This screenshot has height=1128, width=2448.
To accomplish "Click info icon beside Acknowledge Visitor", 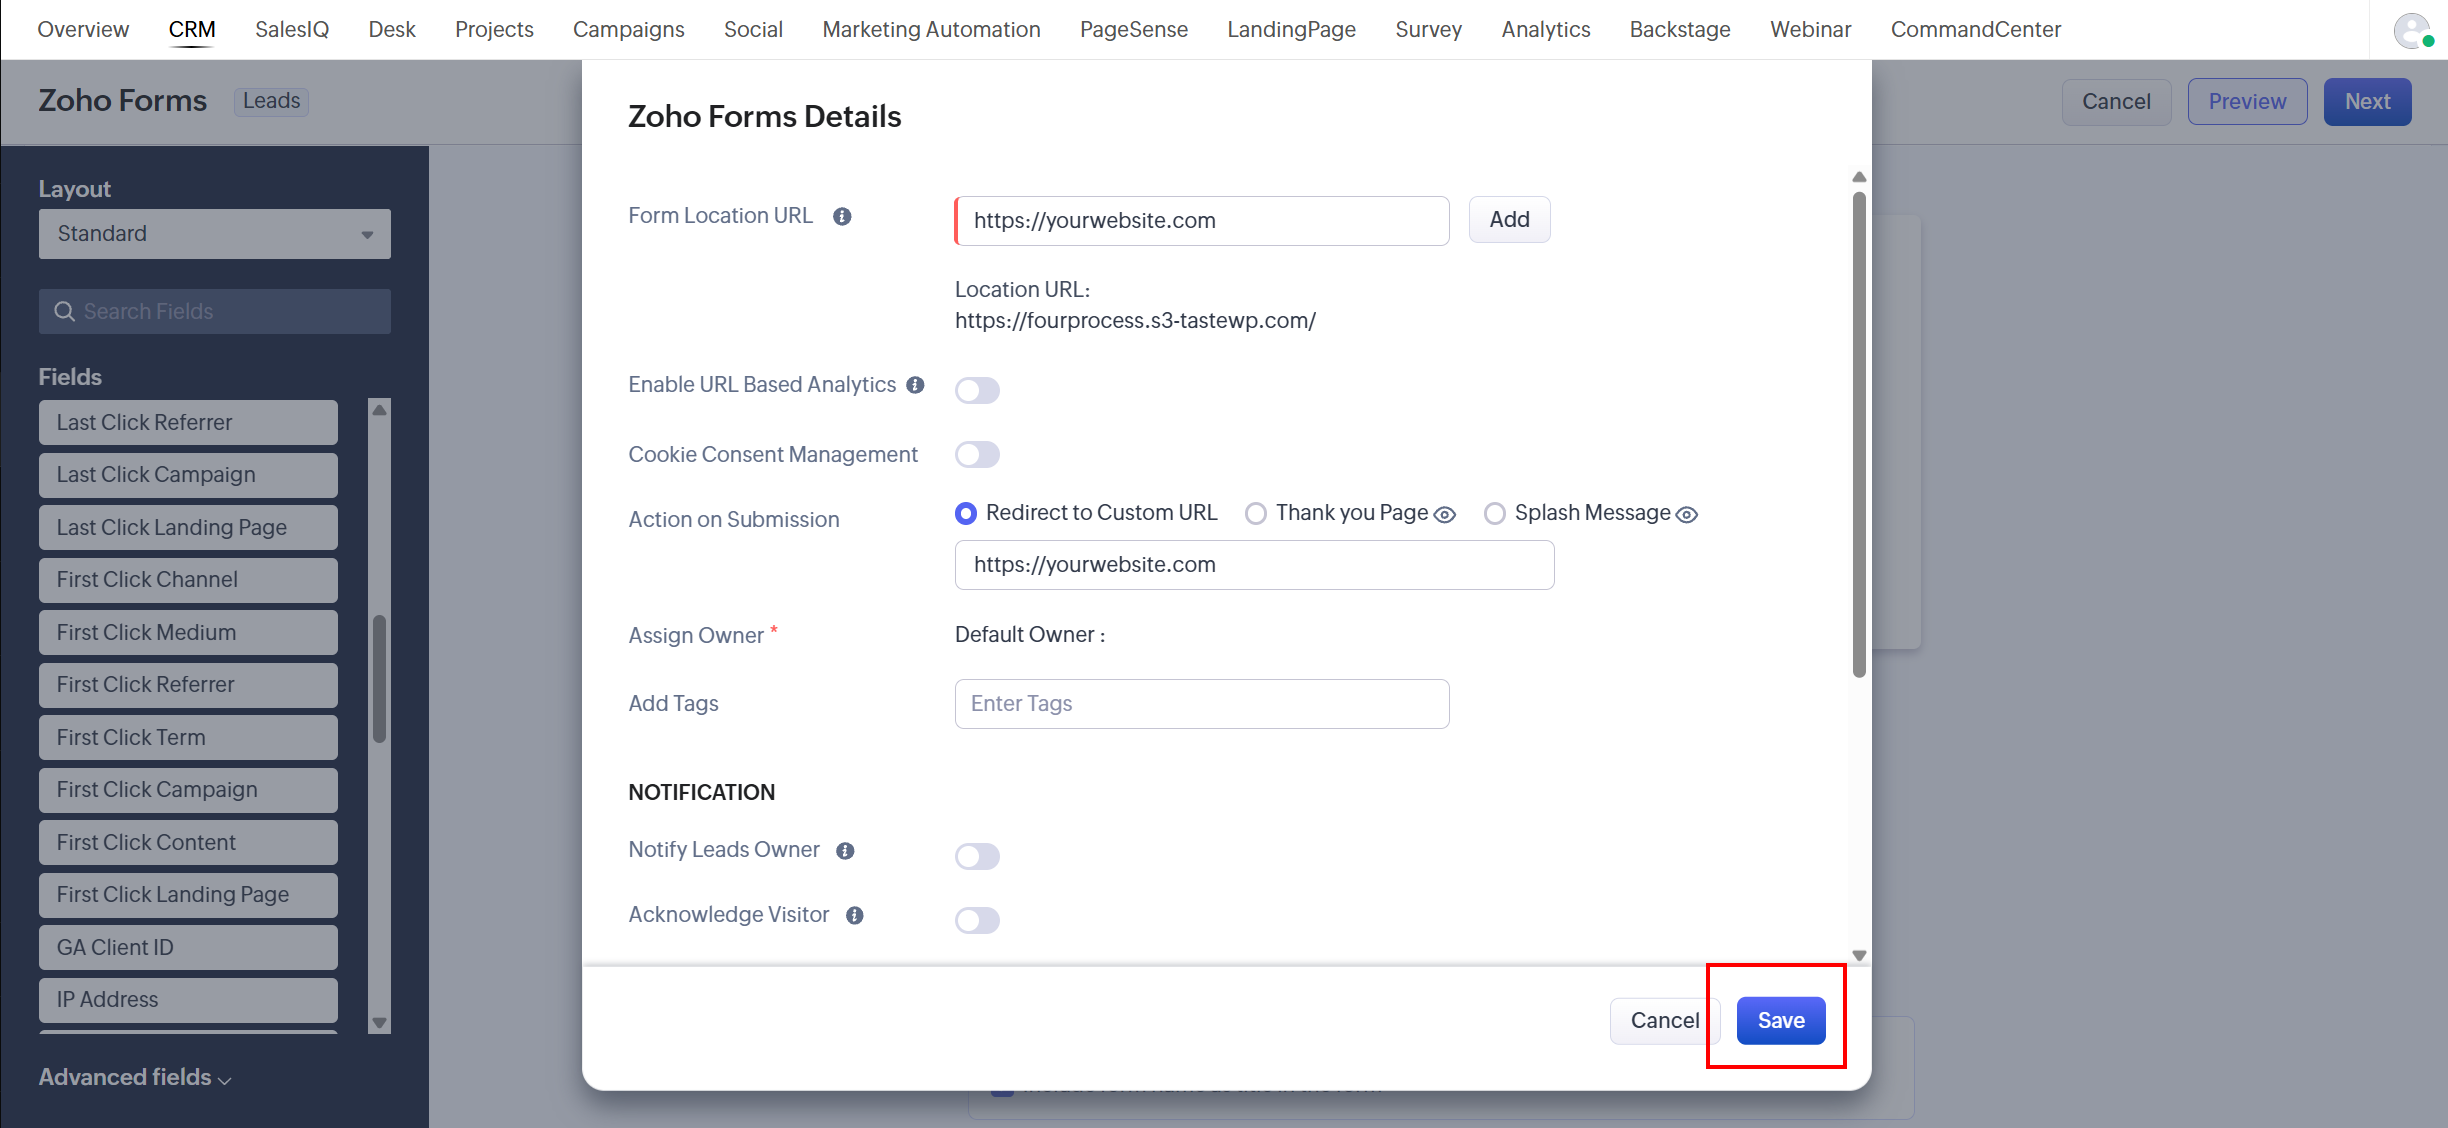I will coord(854,916).
